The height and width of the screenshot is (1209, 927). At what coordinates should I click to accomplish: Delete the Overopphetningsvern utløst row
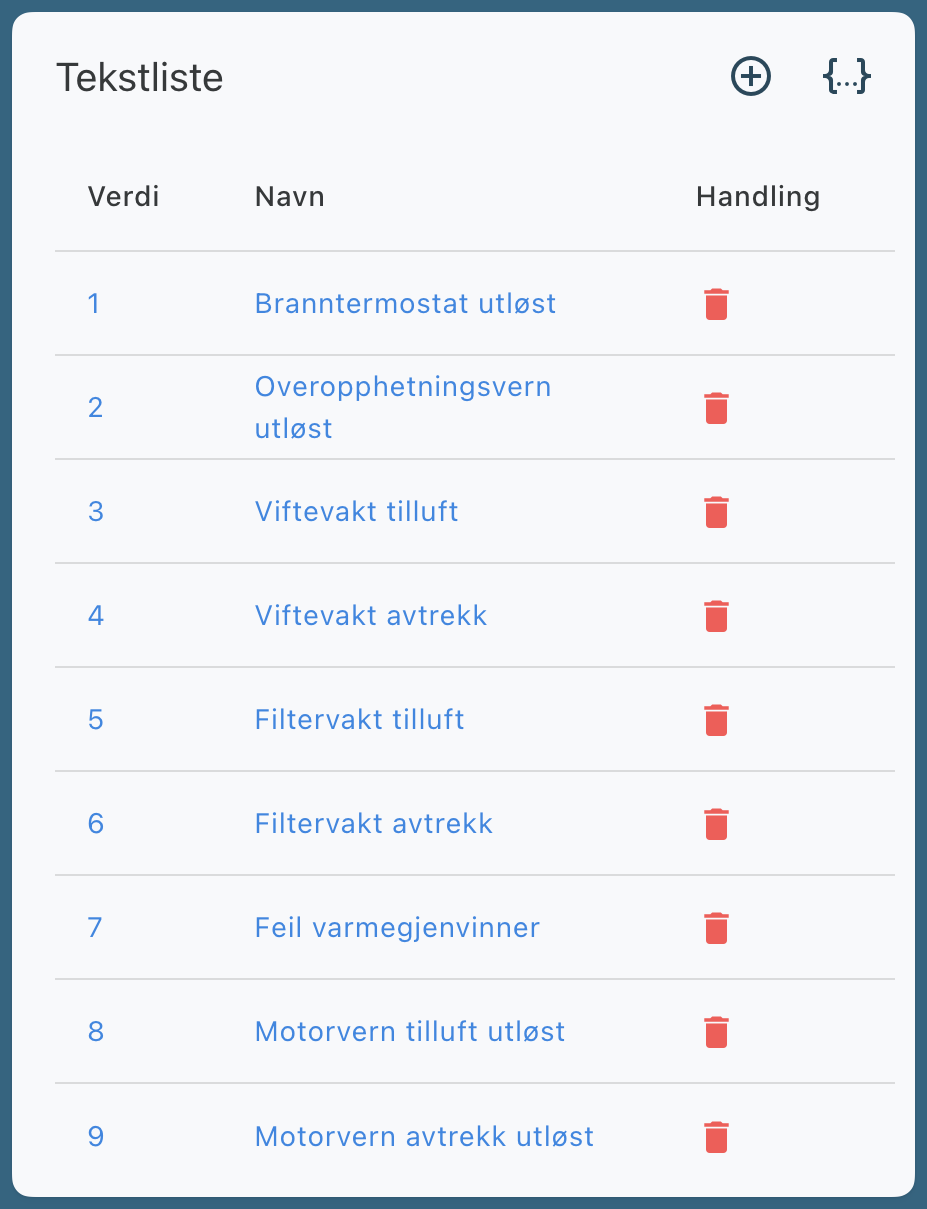point(716,408)
